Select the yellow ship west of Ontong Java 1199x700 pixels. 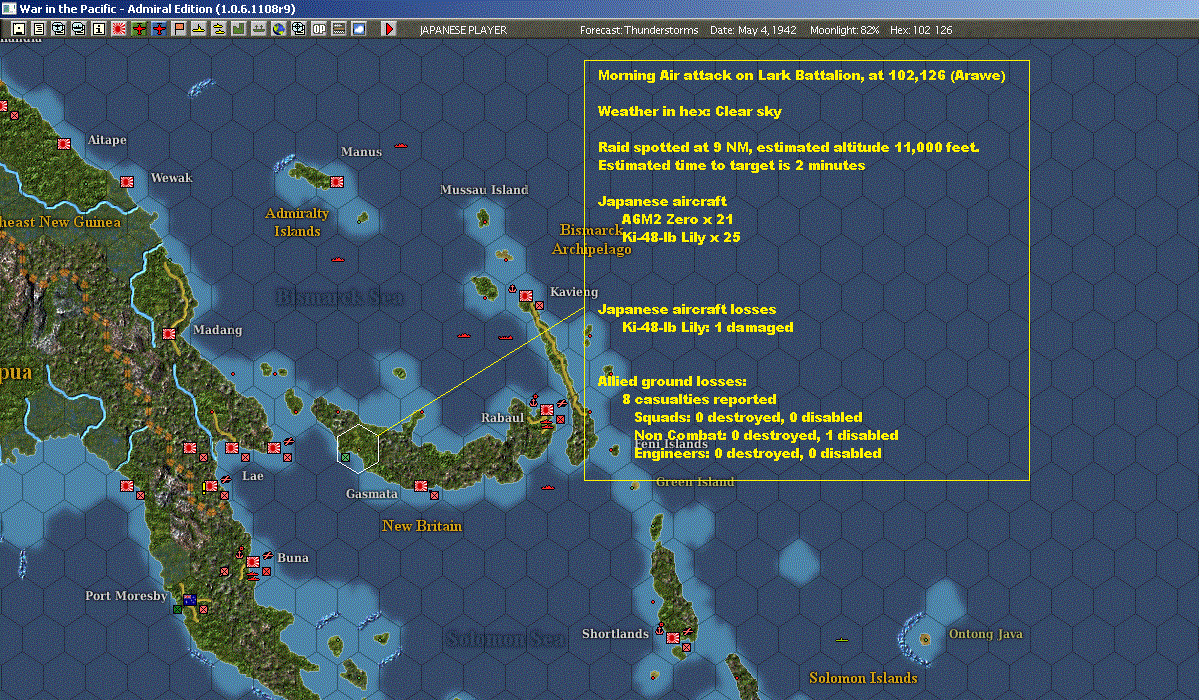click(x=841, y=639)
